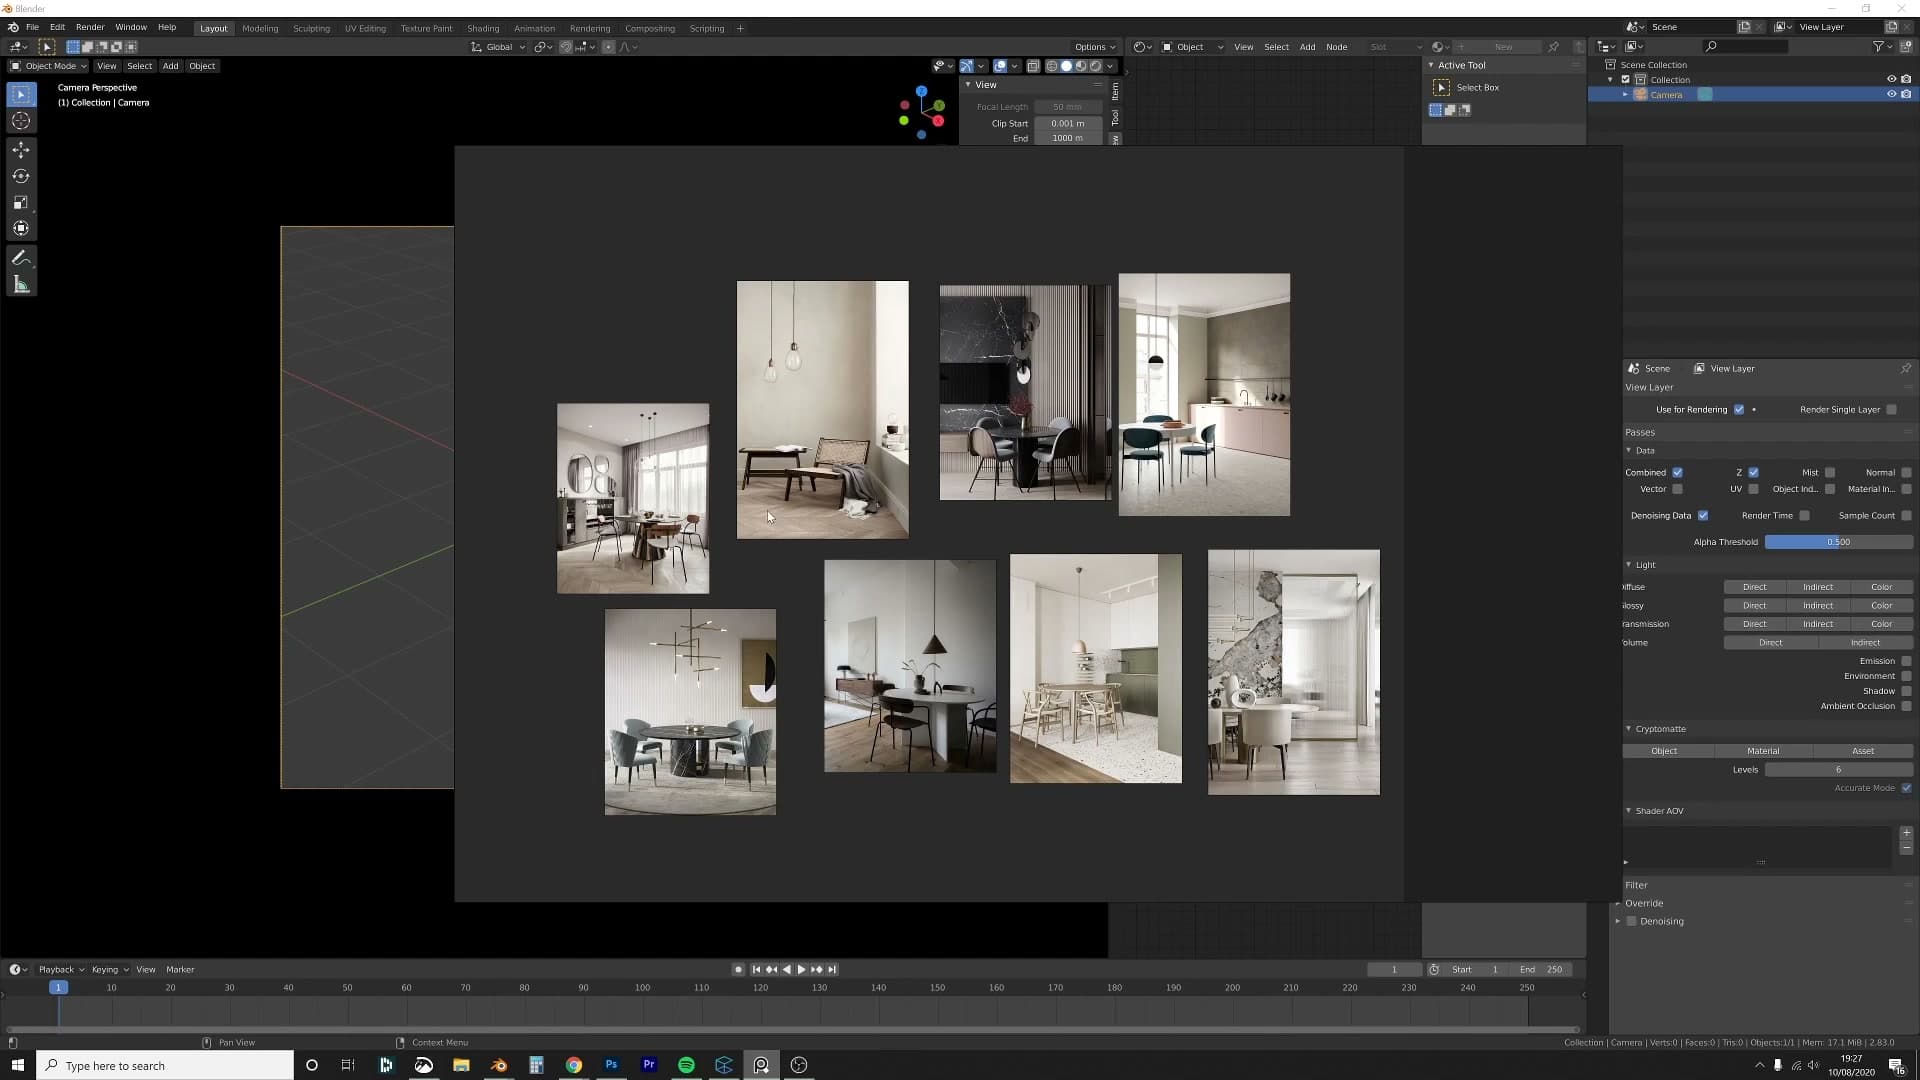Screen dimensions: 1920x1080
Task: Switch viewport to solid shading
Action: [x=1066, y=66]
